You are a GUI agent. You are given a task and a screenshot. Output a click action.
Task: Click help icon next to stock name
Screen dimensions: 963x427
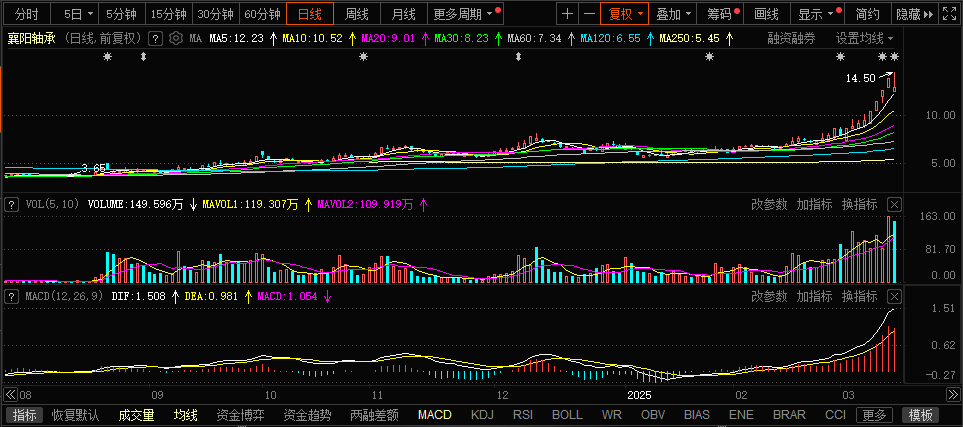coord(154,38)
